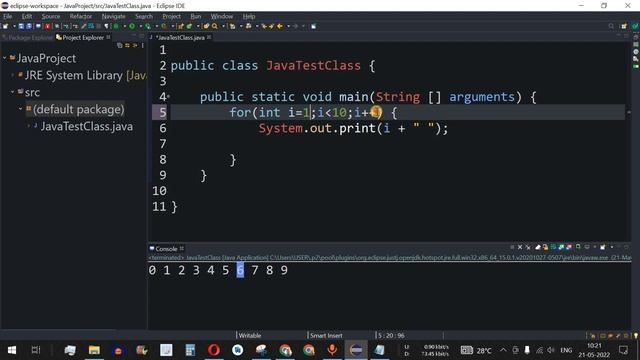Click the Open Console icon
This screenshot has width=640, height=360.
[602, 247]
